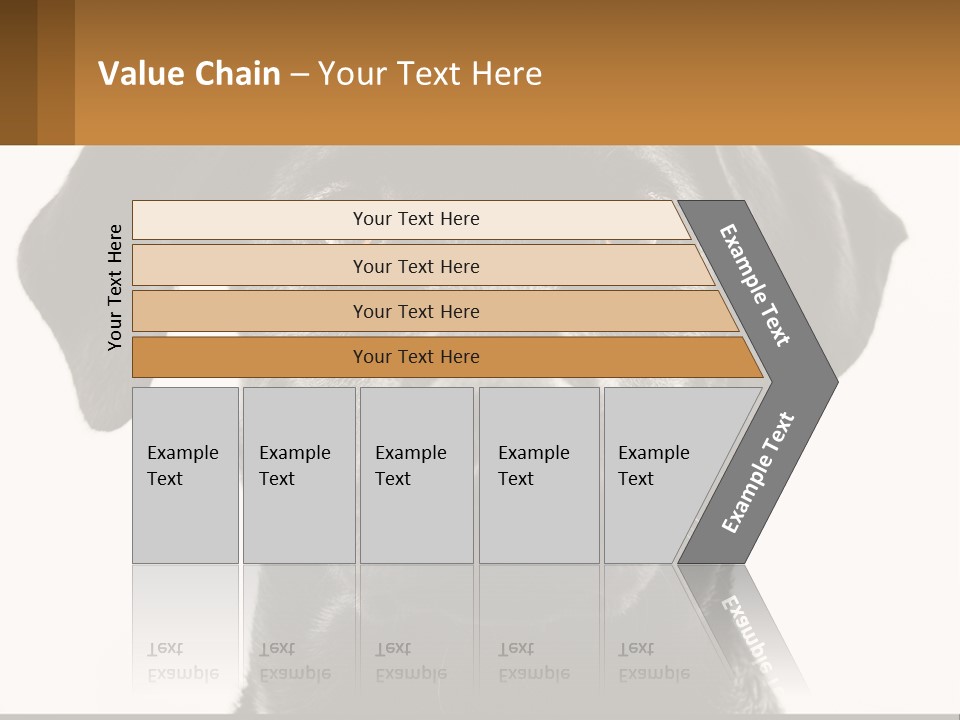Image resolution: width=960 pixels, height=720 pixels.
Task: Click the lightest cream 'Your Text Here' bar
Action: coord(410,220)
